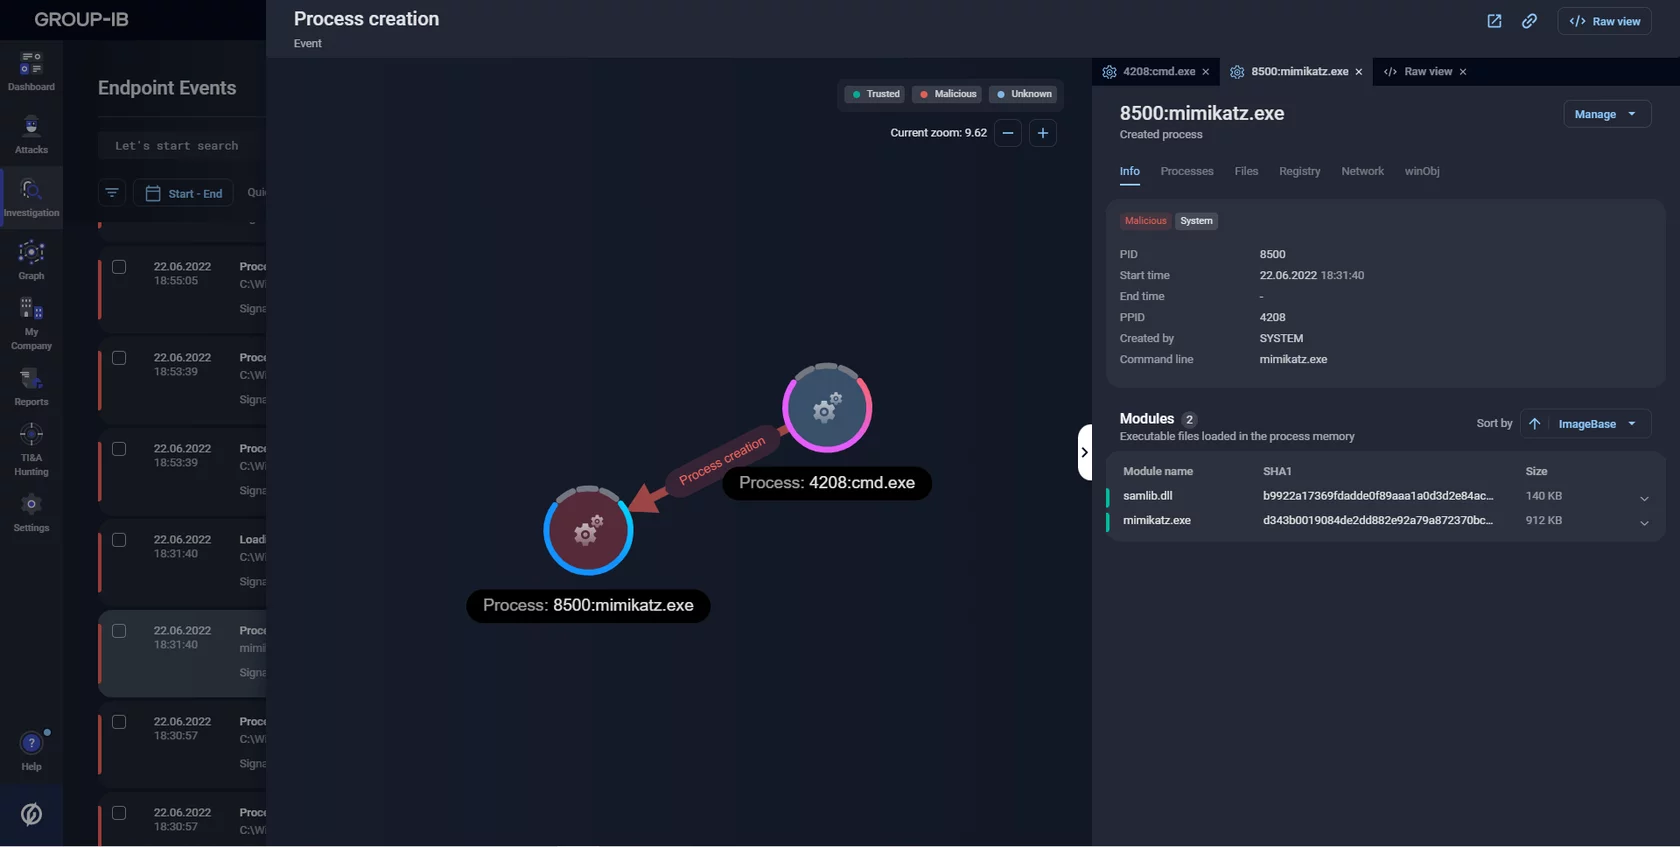Open the Dashboard sidebar icon
Image resolution: width=1680 pixels, height=847 pixels.
tap(31, 71)
